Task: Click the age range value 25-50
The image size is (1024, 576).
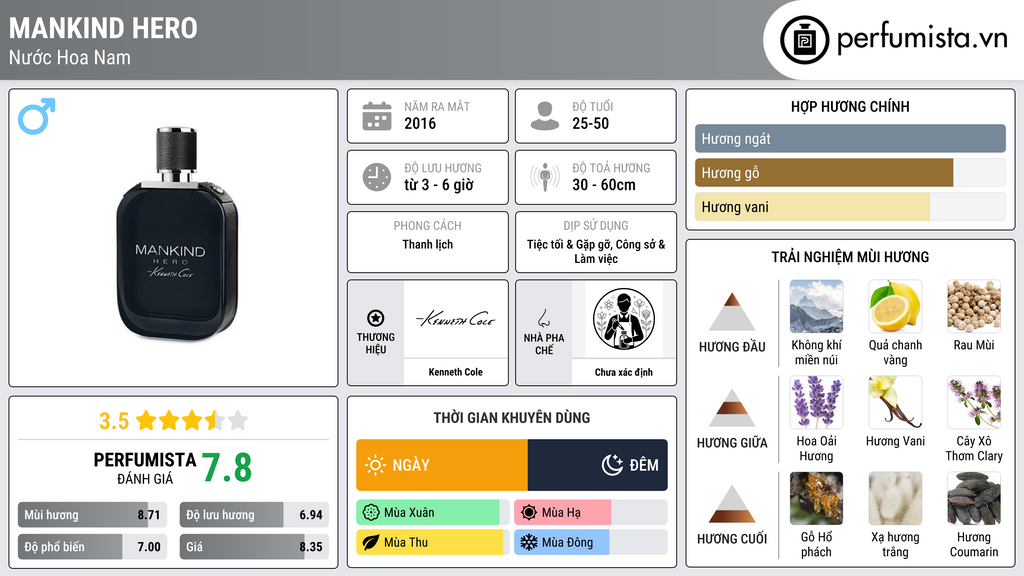Action: coord(590,123)
